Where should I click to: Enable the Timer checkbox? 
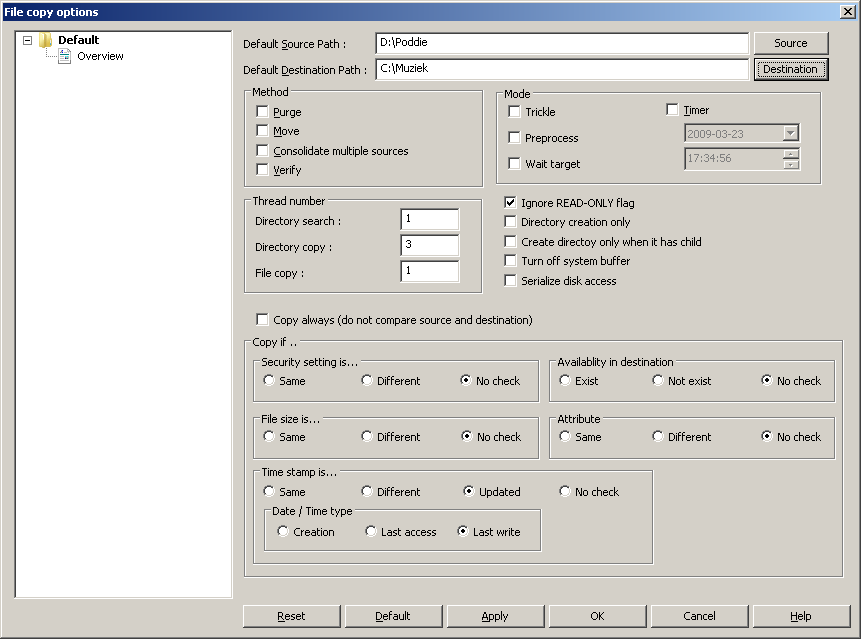click(673, 110)
